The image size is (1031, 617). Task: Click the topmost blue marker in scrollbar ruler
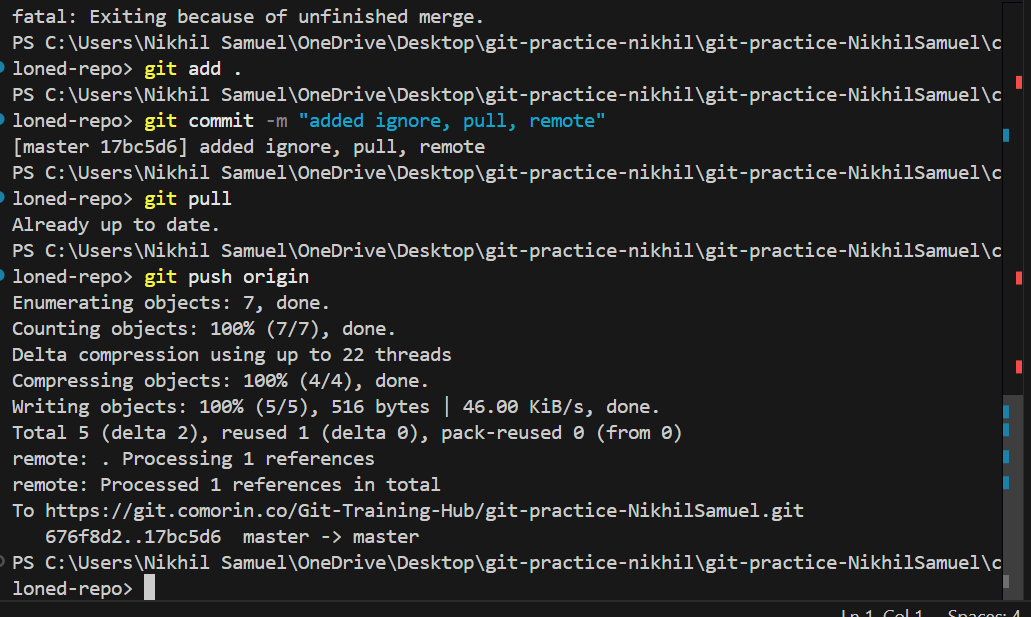point(1005,135)
